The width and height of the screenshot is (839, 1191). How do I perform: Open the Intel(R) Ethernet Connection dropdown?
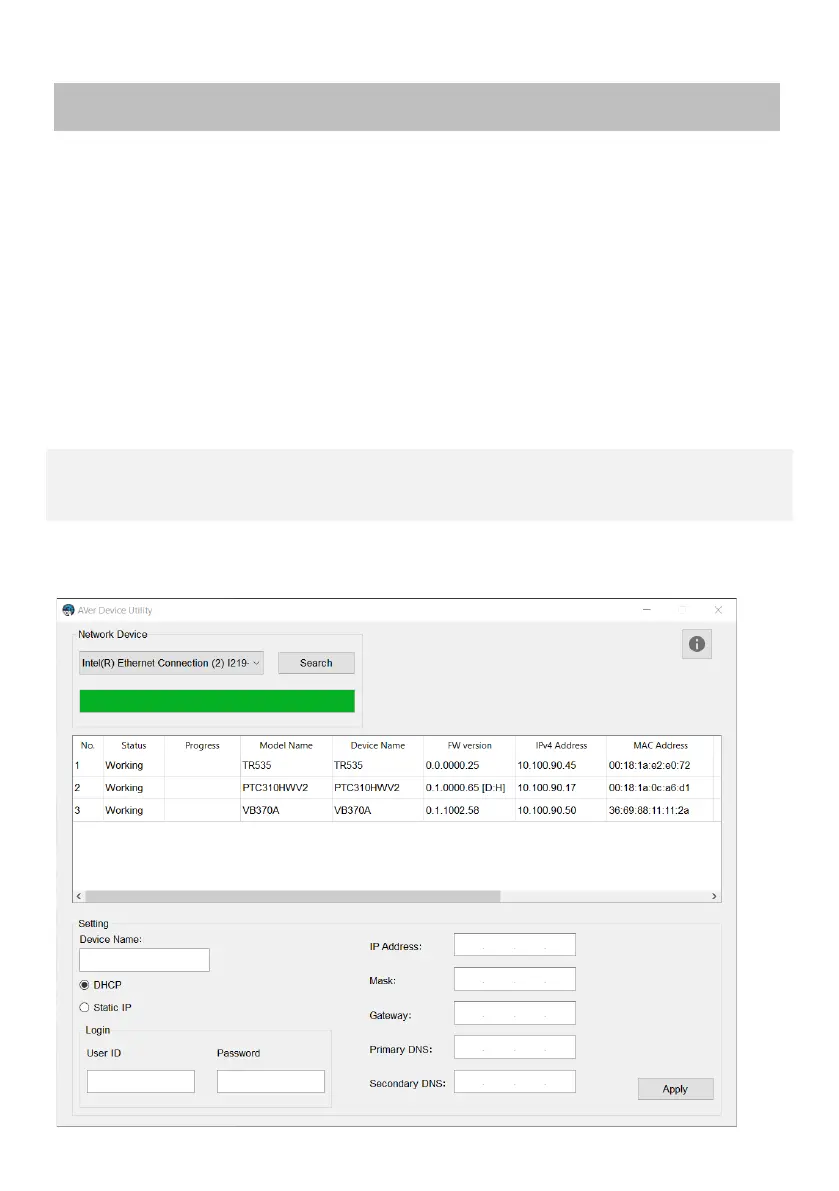click(171, 663)
